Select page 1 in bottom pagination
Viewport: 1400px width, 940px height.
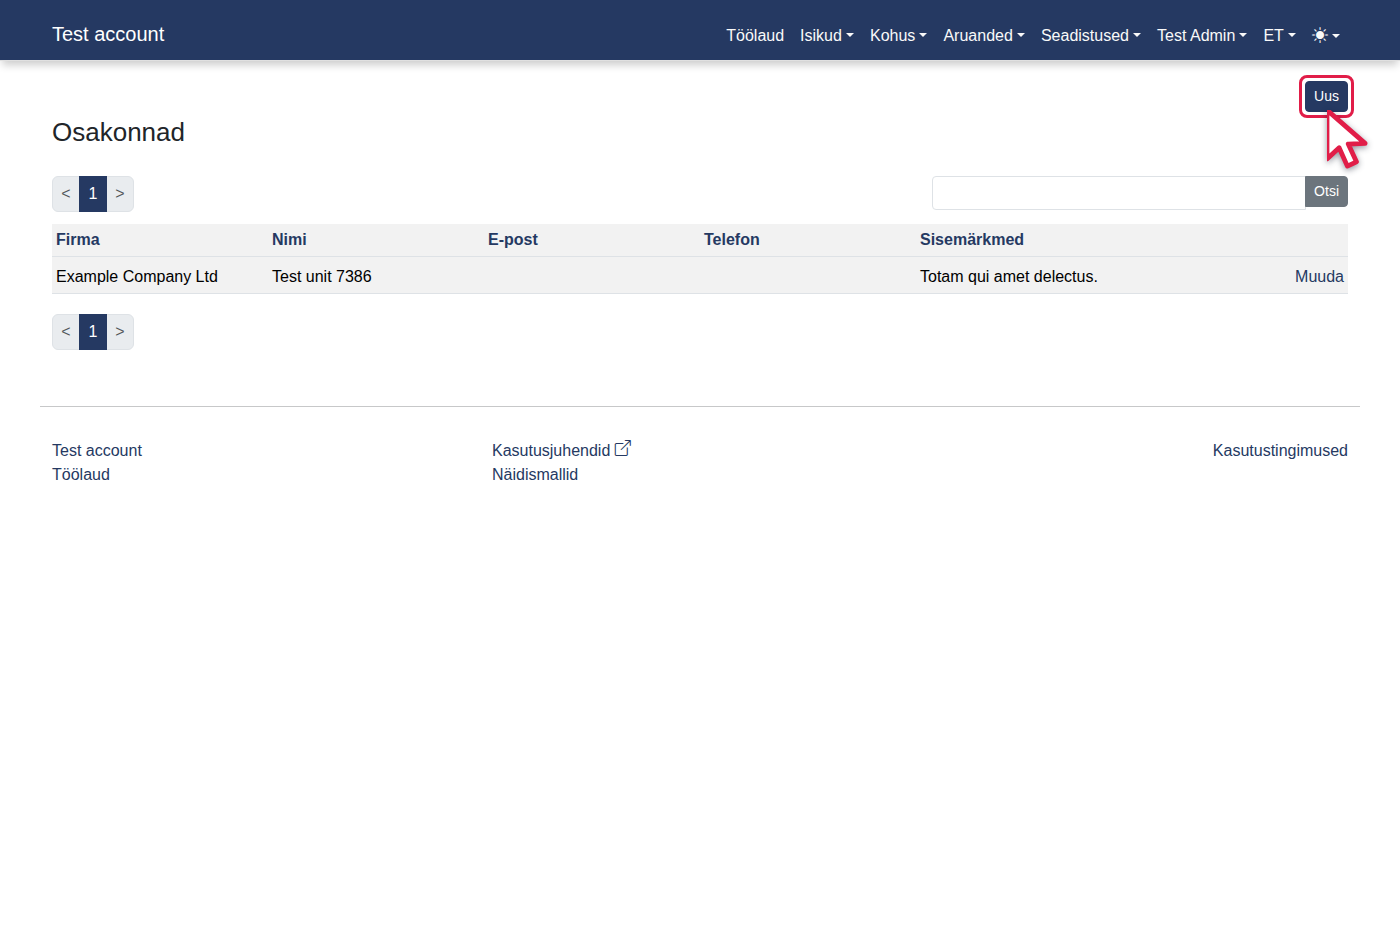click(x=93, y=332)
